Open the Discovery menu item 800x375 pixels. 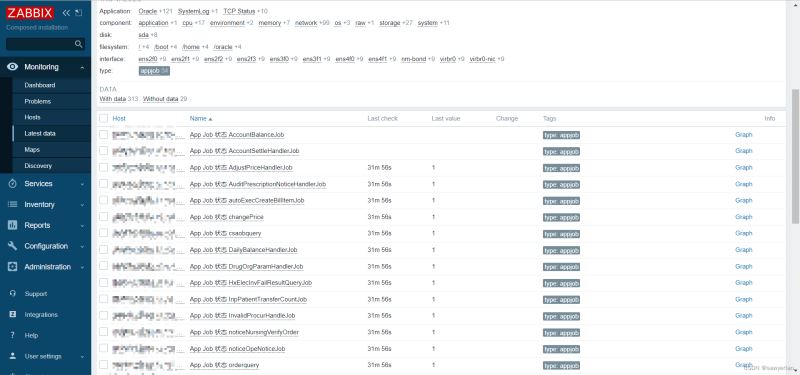pos(38,166)
